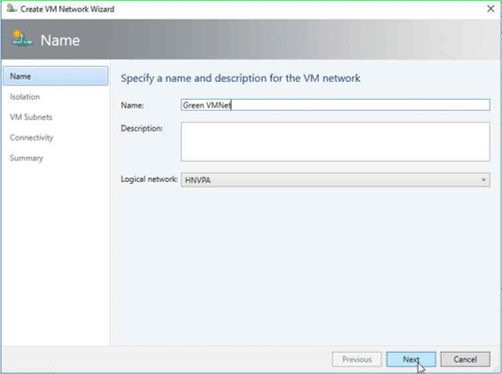Screen dimensions: 502x374
Task: Click the wizard icon in the title bar
Action: (11, 8)
